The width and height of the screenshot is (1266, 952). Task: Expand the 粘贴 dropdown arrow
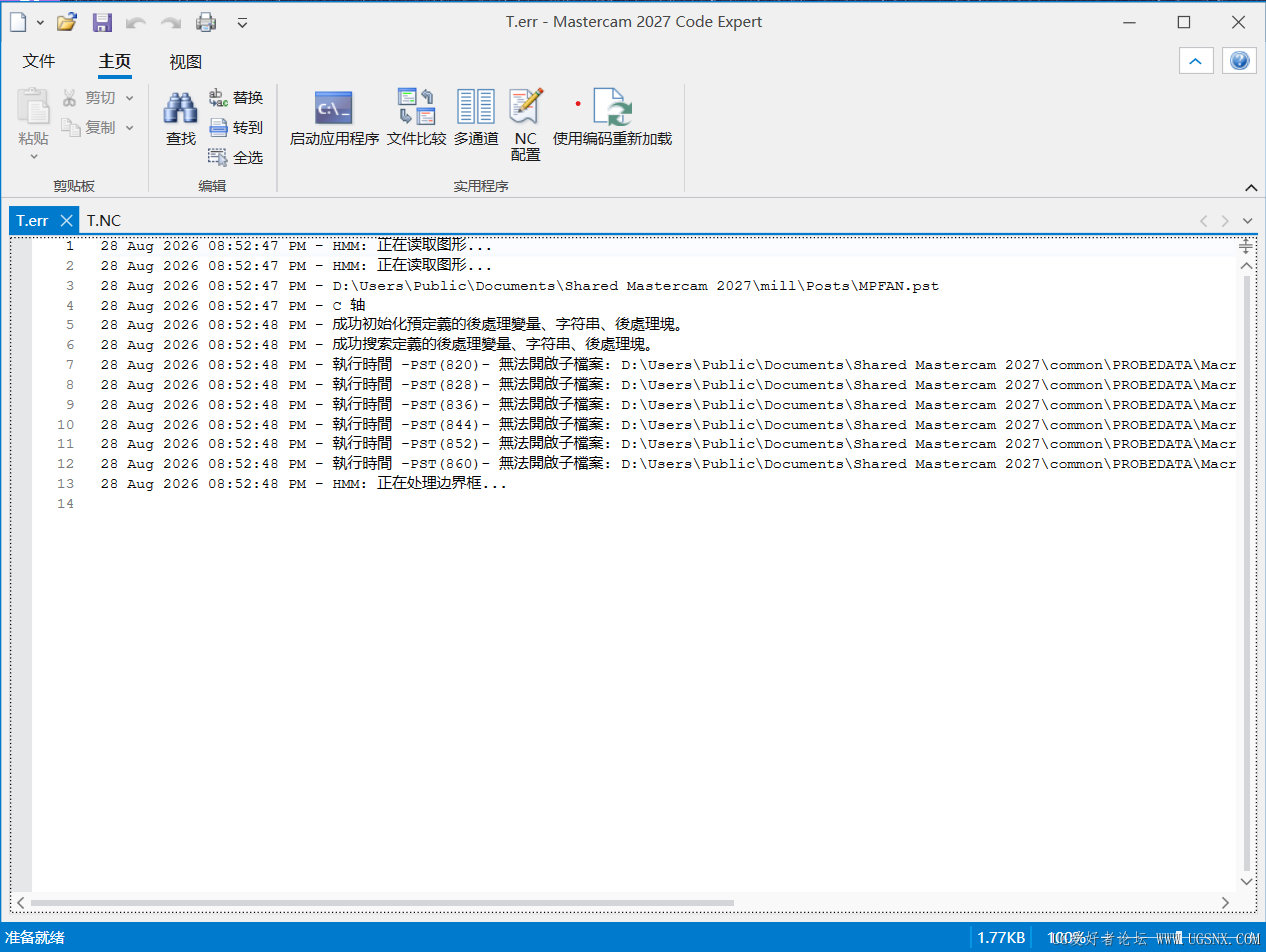pos(33,155)
